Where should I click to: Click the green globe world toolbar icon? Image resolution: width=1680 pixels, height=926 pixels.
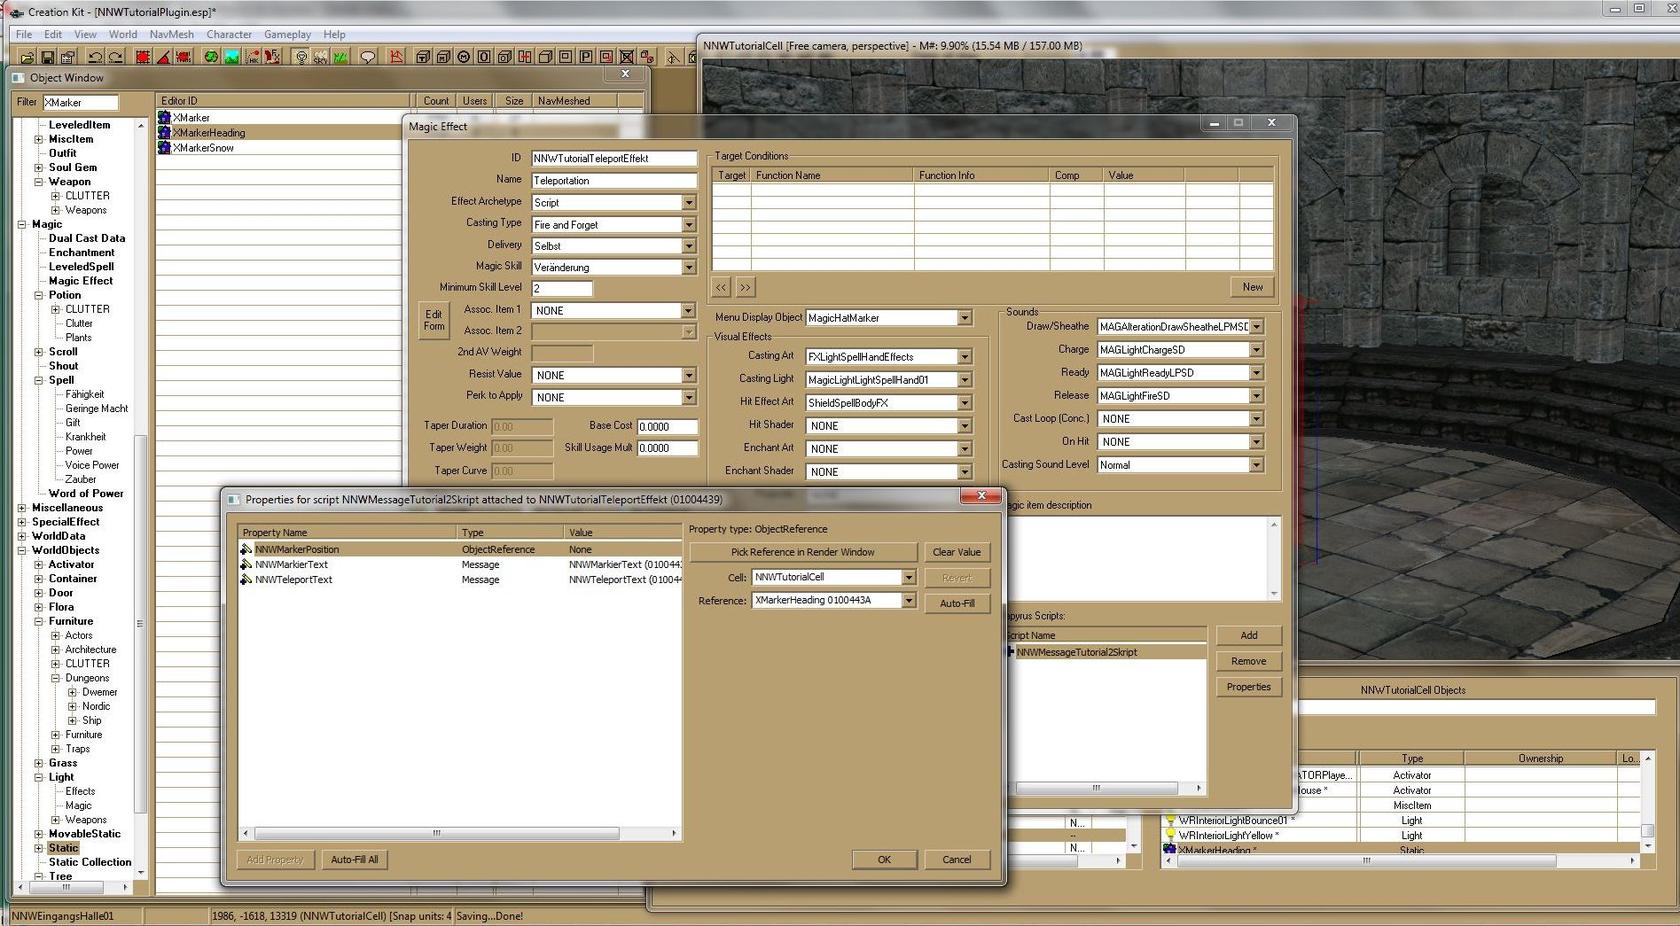(x=211, y=57)
